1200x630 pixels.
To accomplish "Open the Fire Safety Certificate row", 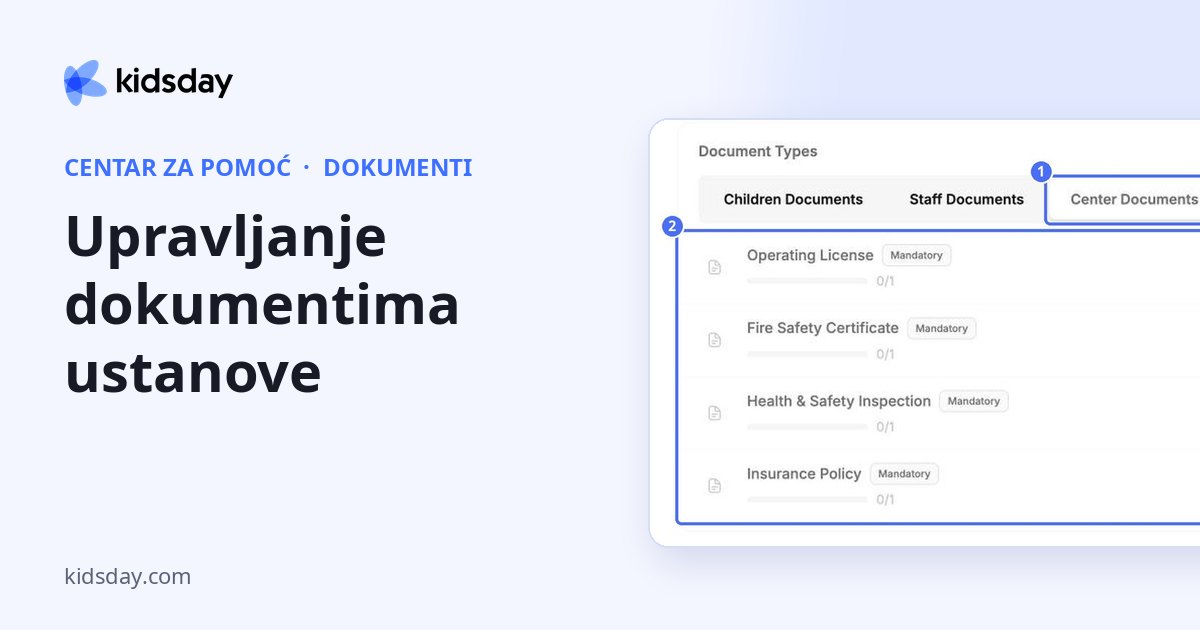I will point(940,340).
